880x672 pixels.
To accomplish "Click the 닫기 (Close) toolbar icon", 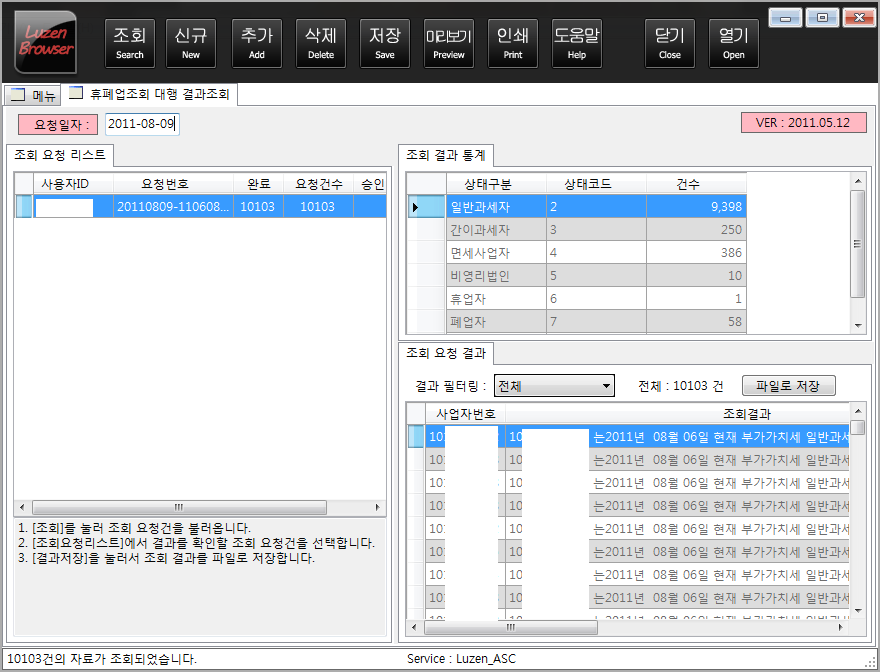I will (x=669, y=42).
